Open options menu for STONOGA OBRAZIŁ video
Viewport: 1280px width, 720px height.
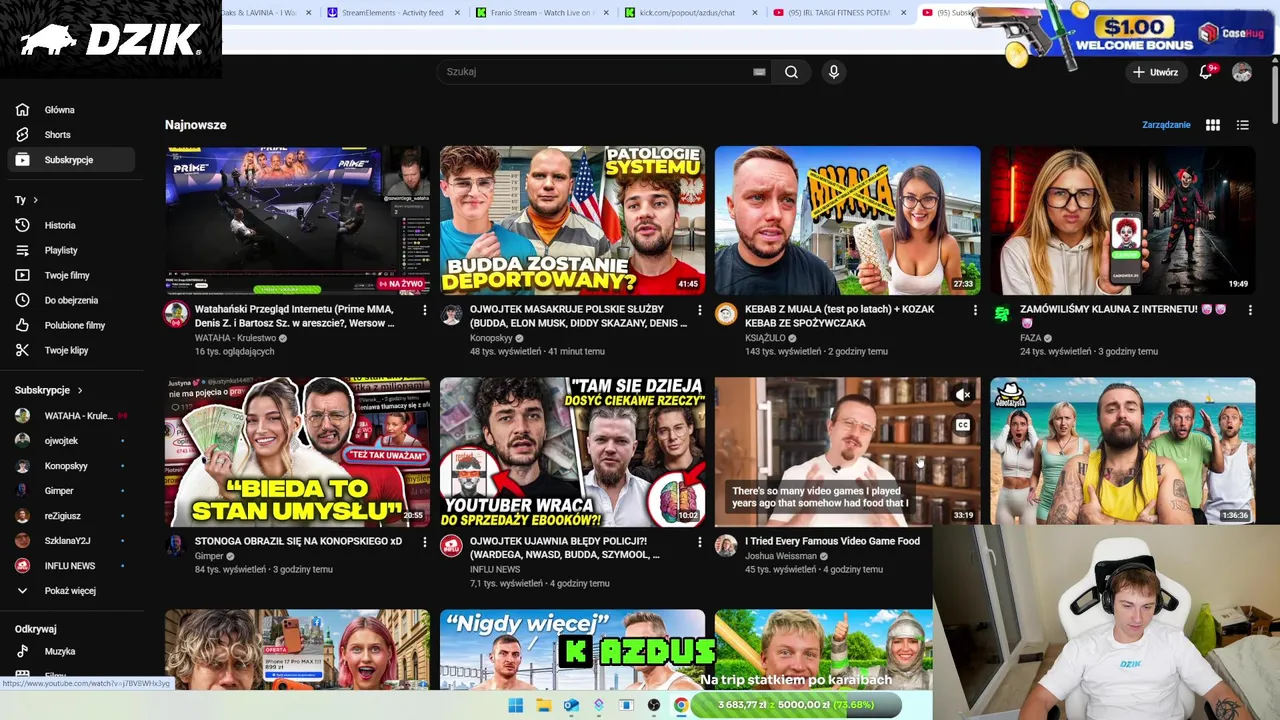pyautogui.click(x=425, y=542)
